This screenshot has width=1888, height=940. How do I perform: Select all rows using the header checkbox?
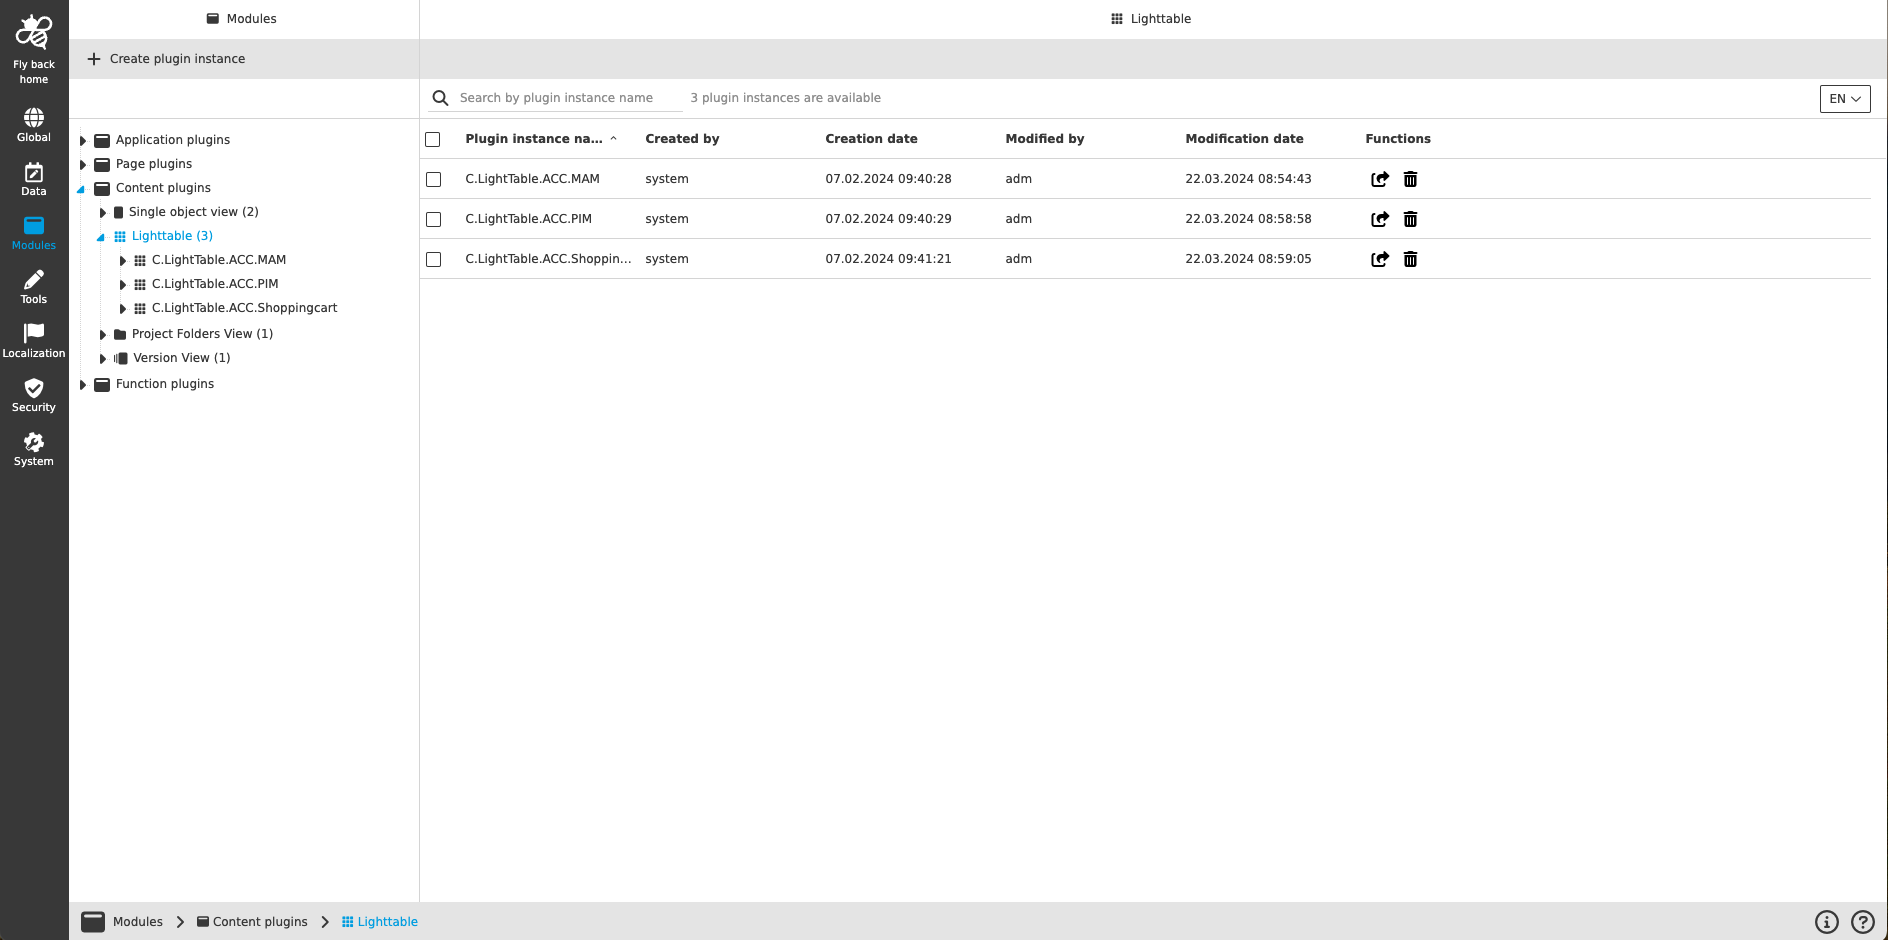(433, 139)
